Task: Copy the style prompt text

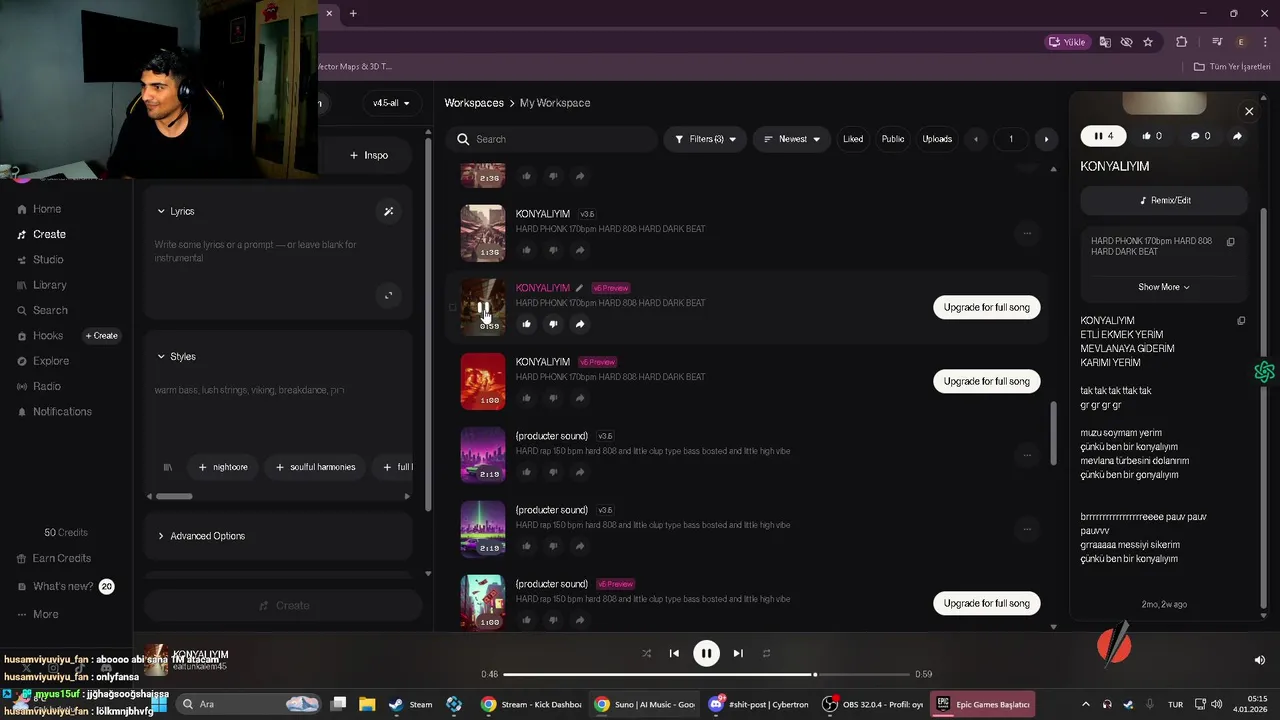Action: tap(1231, 241)
